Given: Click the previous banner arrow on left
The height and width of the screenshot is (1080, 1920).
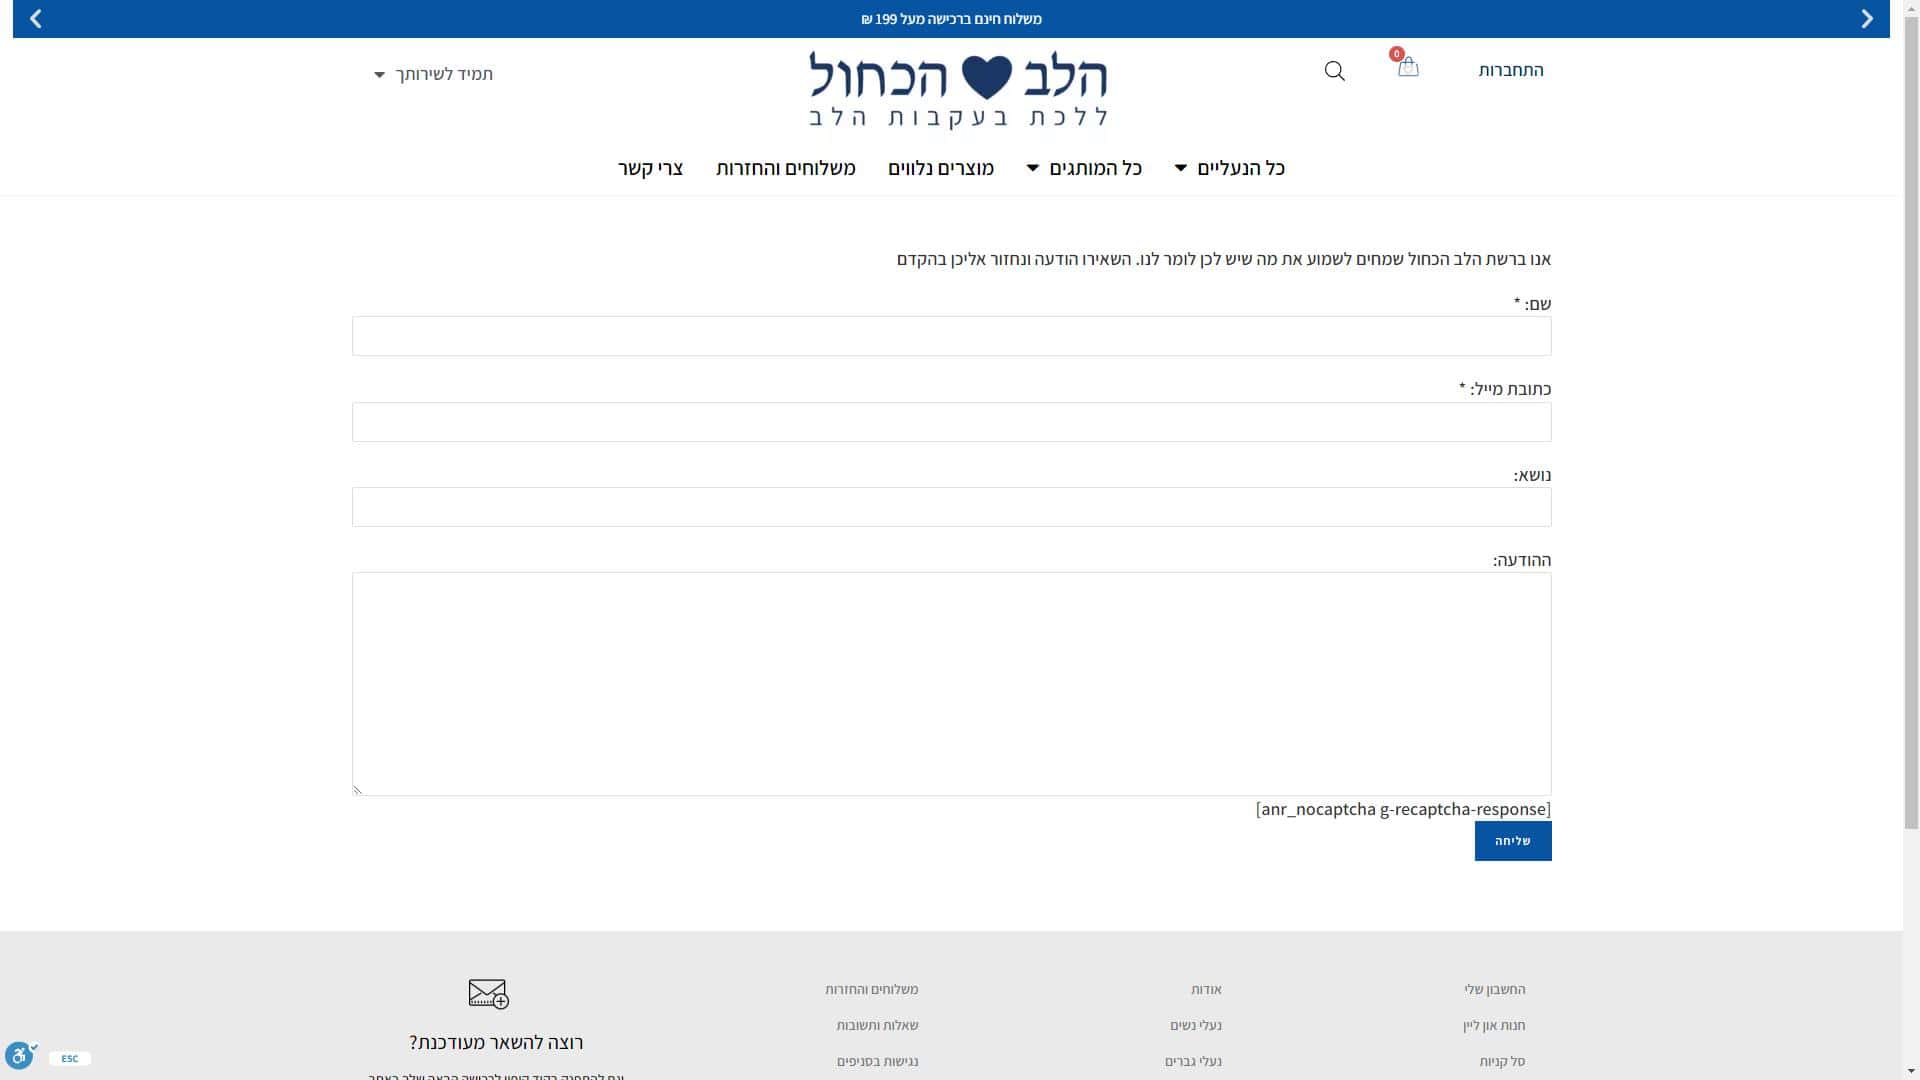Looking at the screenshot, I should pyautogui.click(x=36, y=19).
